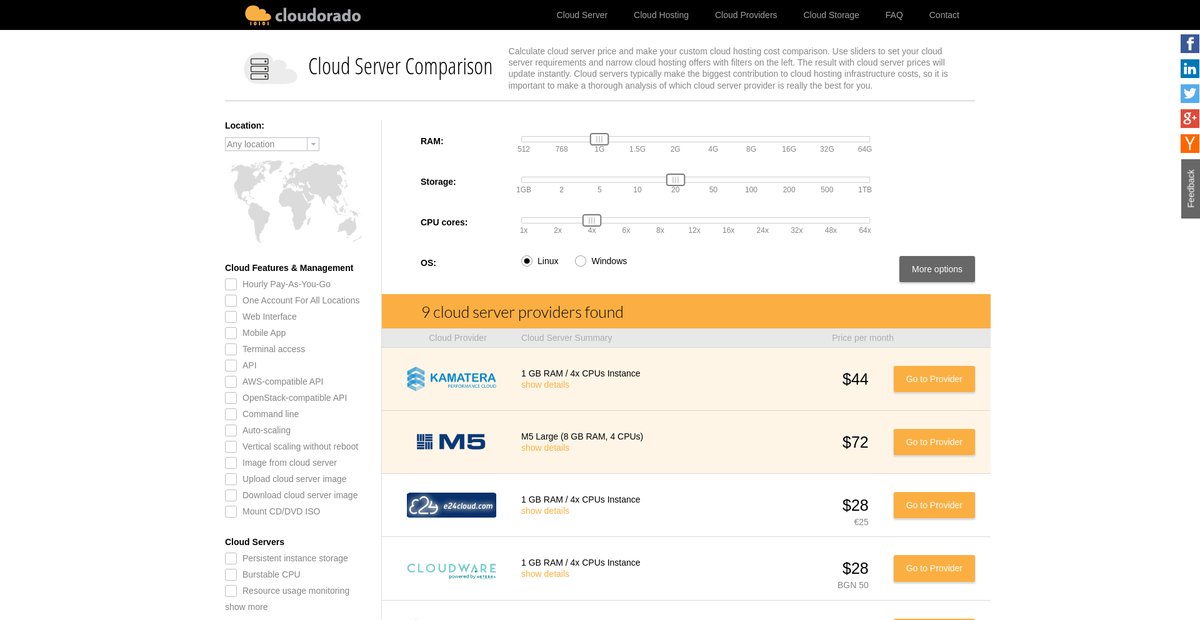
Task: Click the $72 M5 price
Action: (855, 442)
